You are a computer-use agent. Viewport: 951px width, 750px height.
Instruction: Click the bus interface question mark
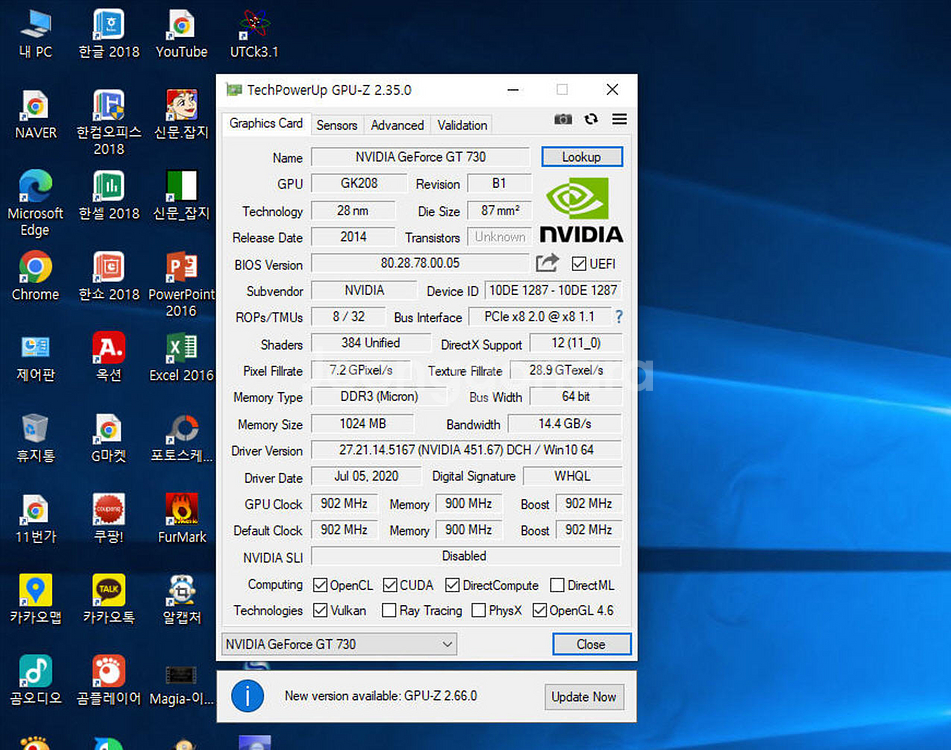pos(619,316)
